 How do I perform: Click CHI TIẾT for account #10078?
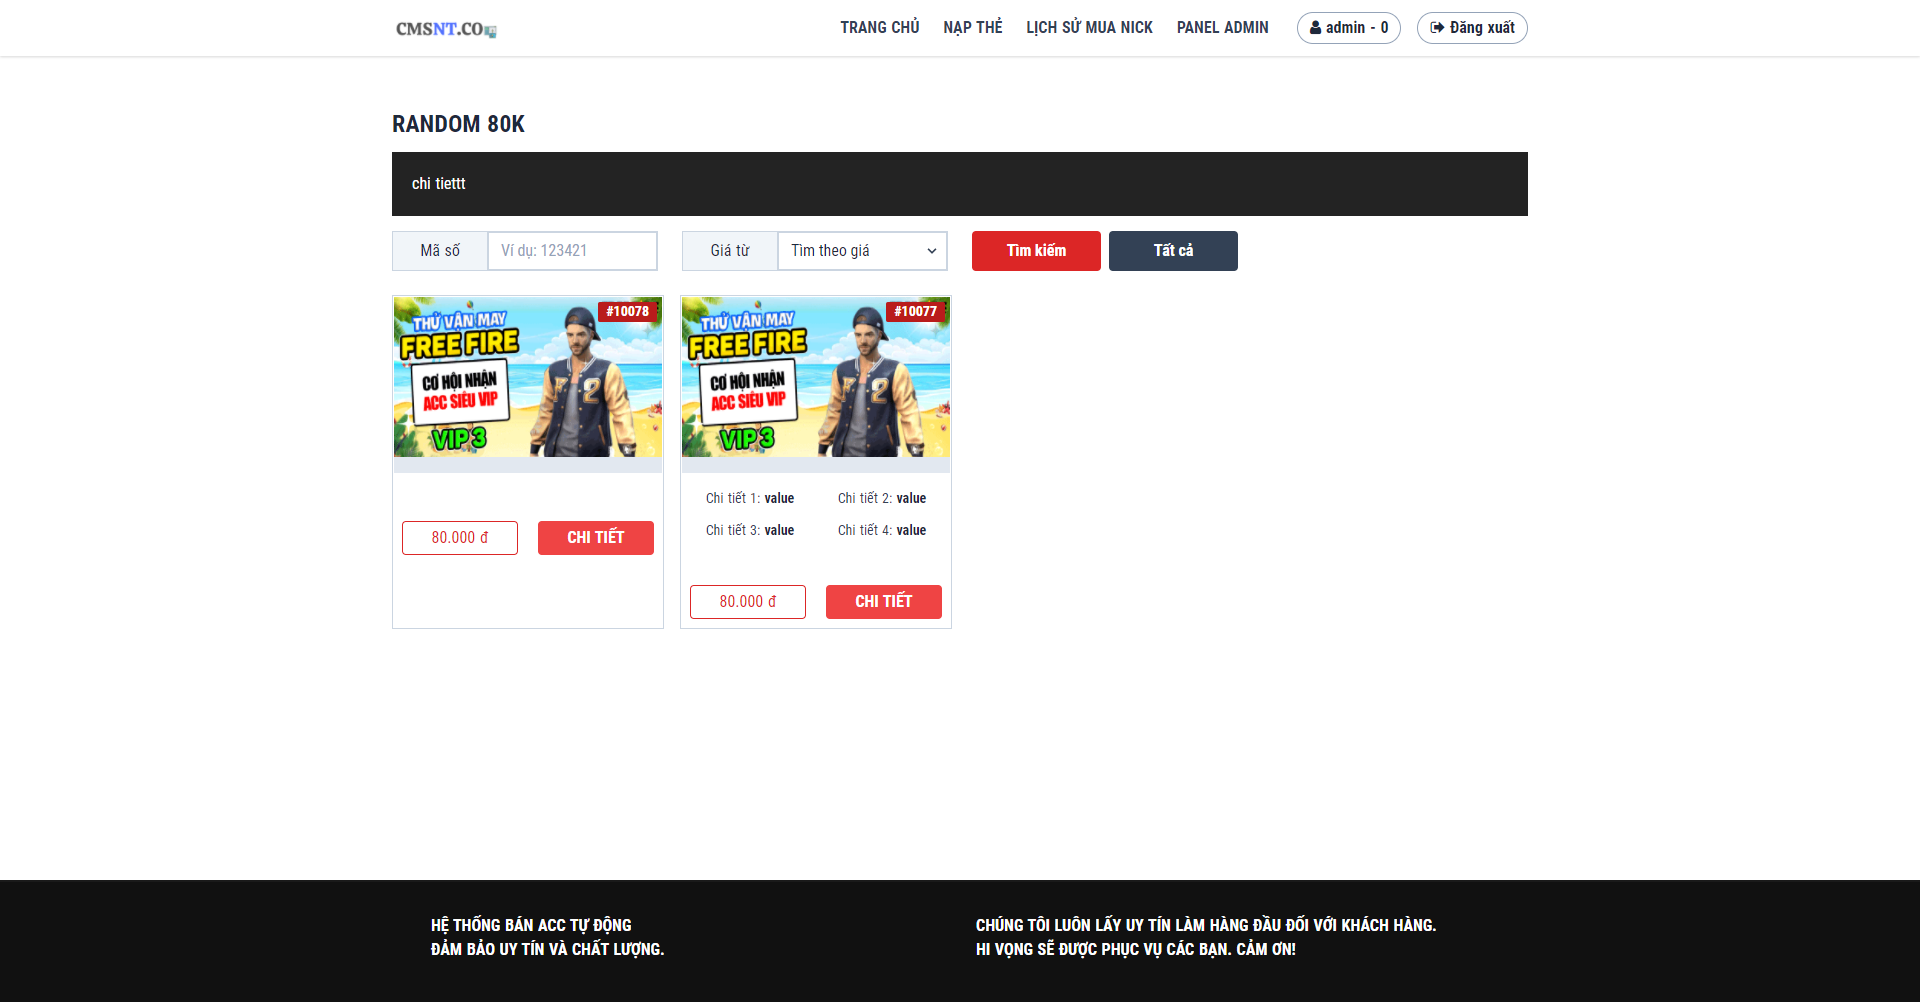point(596,538)
